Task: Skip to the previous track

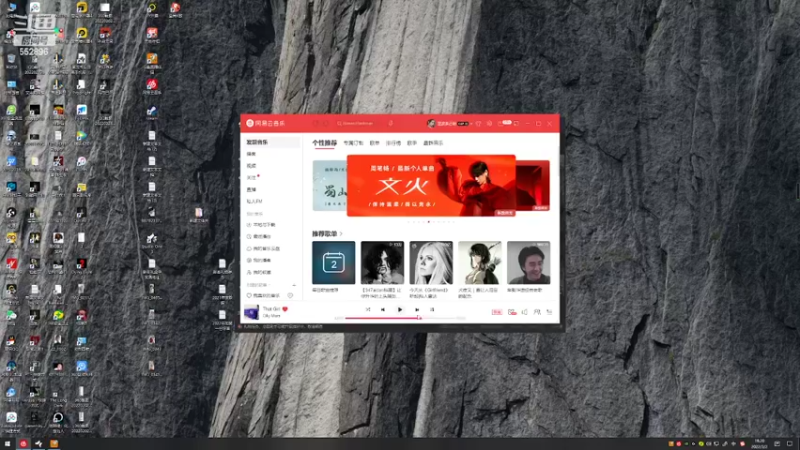Action: [x=383, y=310]
